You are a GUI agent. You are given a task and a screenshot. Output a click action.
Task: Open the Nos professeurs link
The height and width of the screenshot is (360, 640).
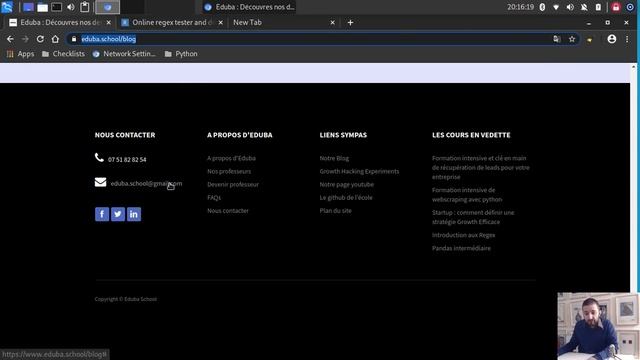[229, 171]
